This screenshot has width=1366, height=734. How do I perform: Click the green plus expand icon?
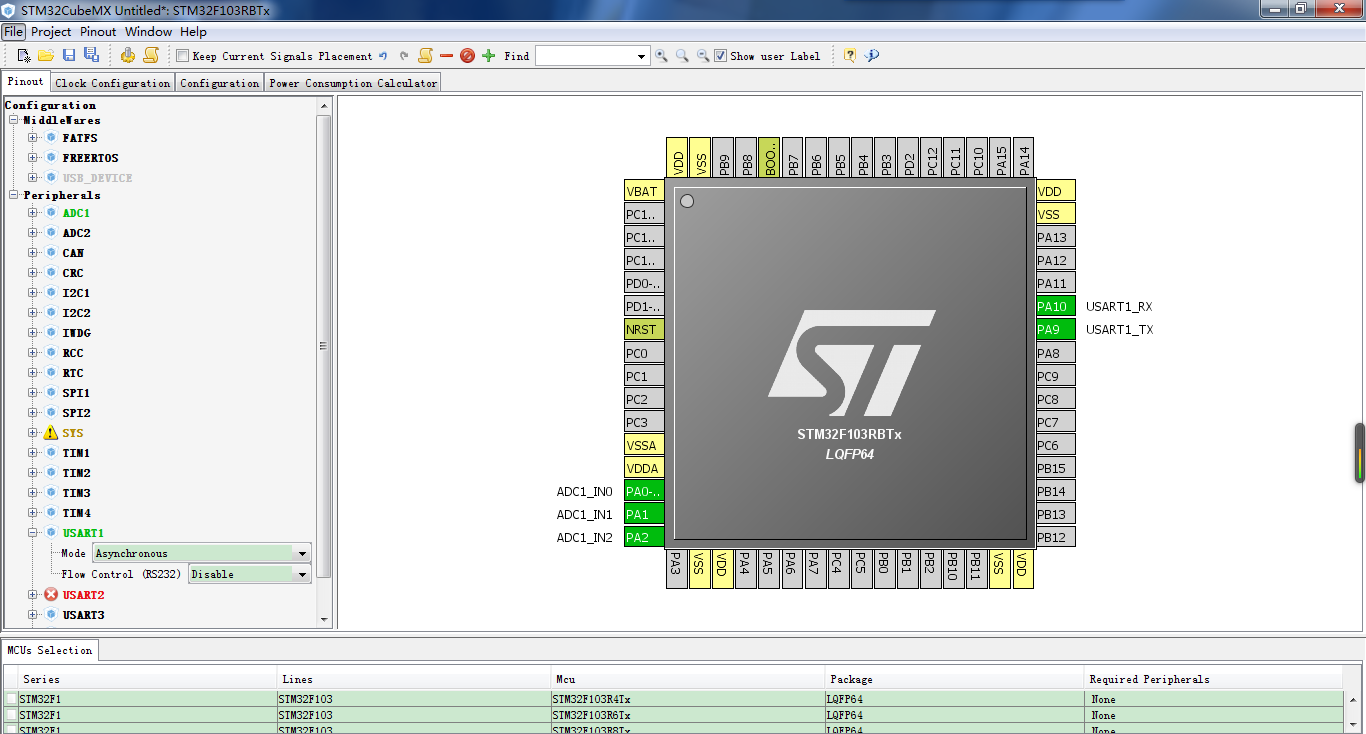tap(489, 56)
